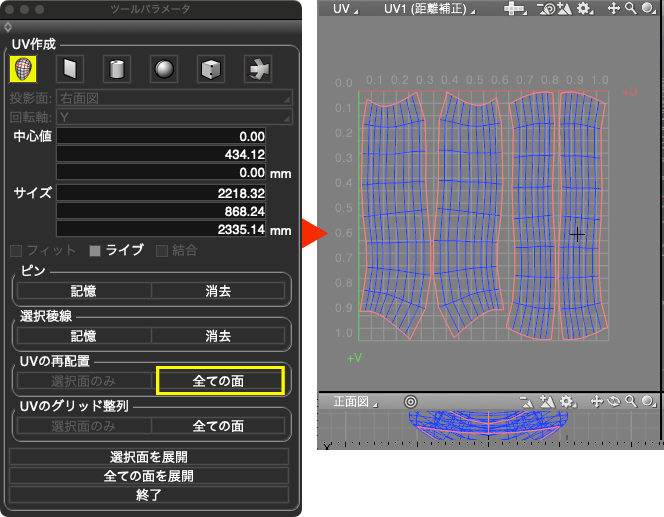Select the planar projection UV icon
This screenshot has height=517, width=664.
tap(70, 68)
